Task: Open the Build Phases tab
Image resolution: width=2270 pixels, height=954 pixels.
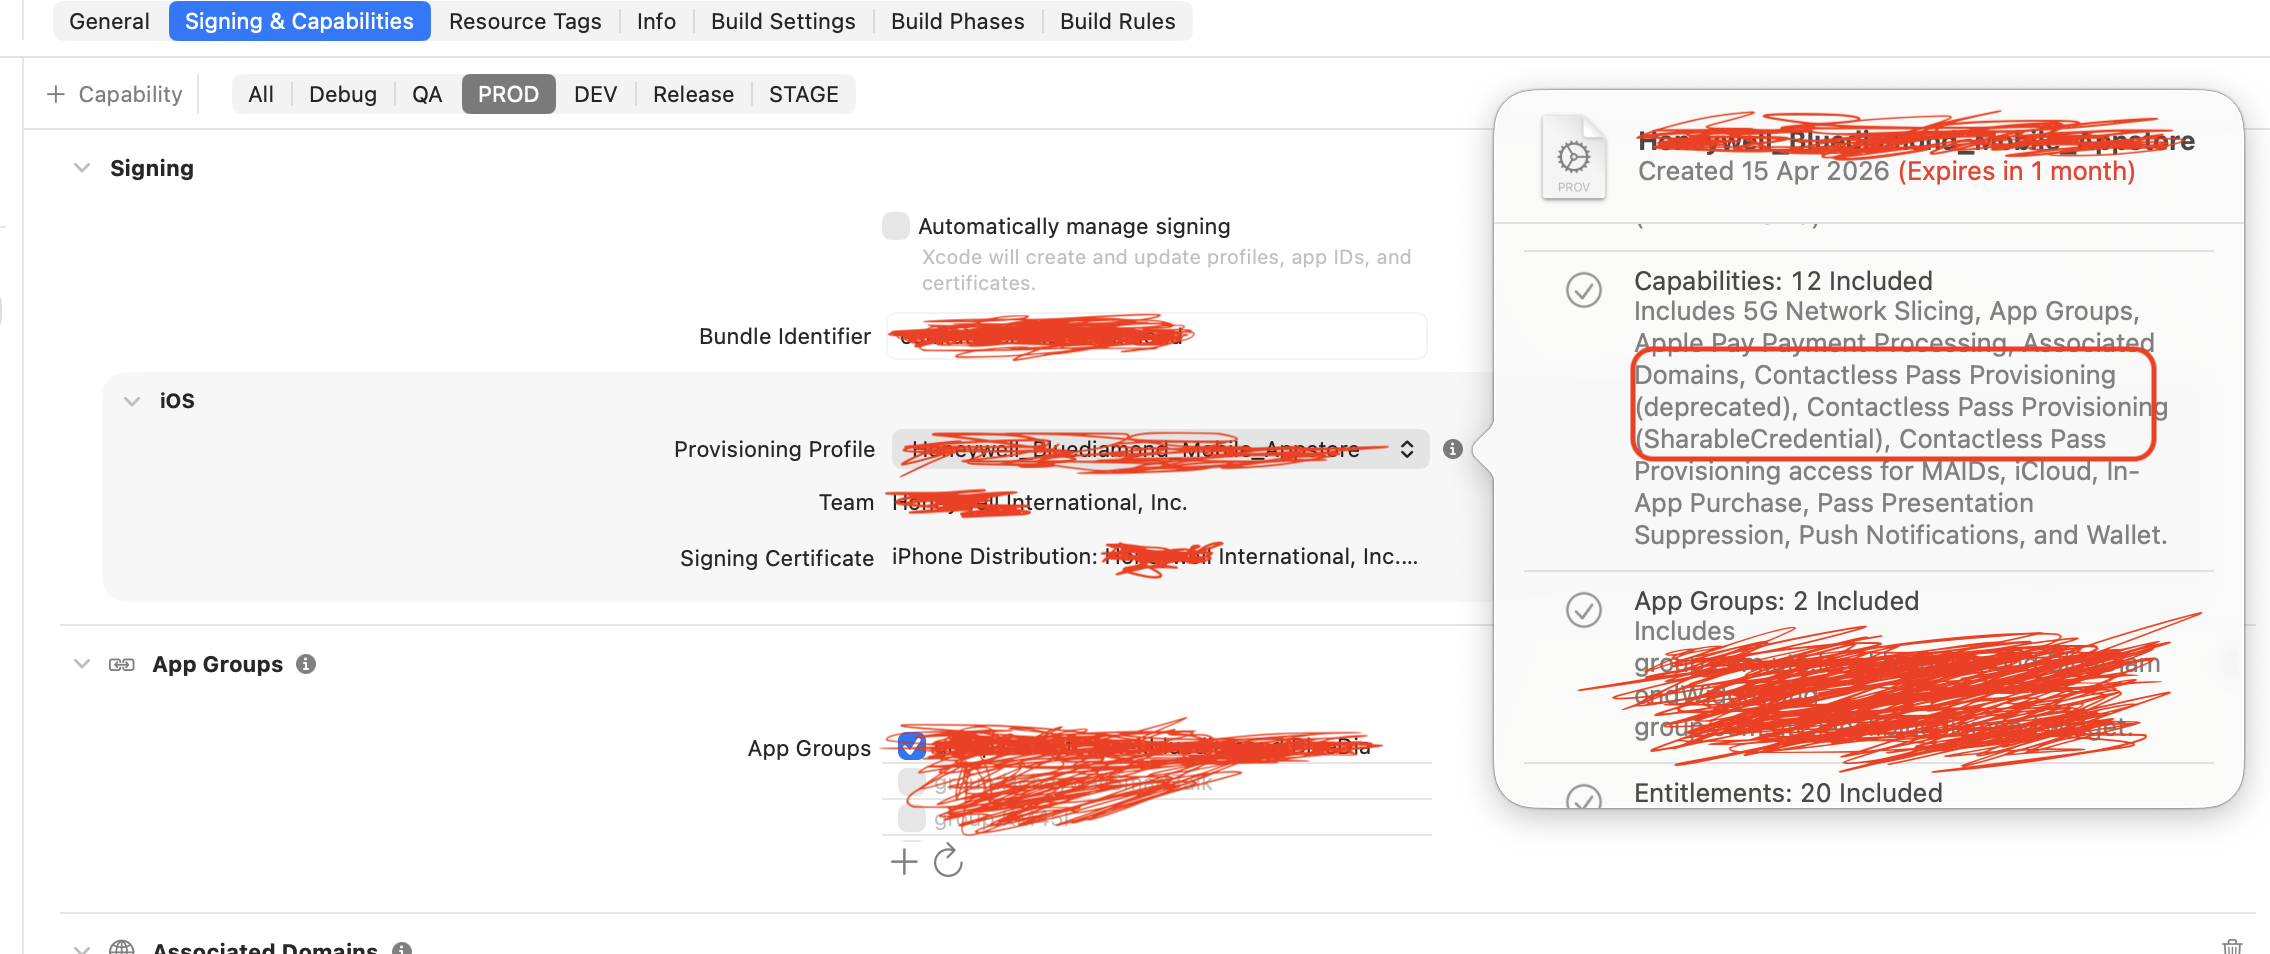Action: click(957, 21)
